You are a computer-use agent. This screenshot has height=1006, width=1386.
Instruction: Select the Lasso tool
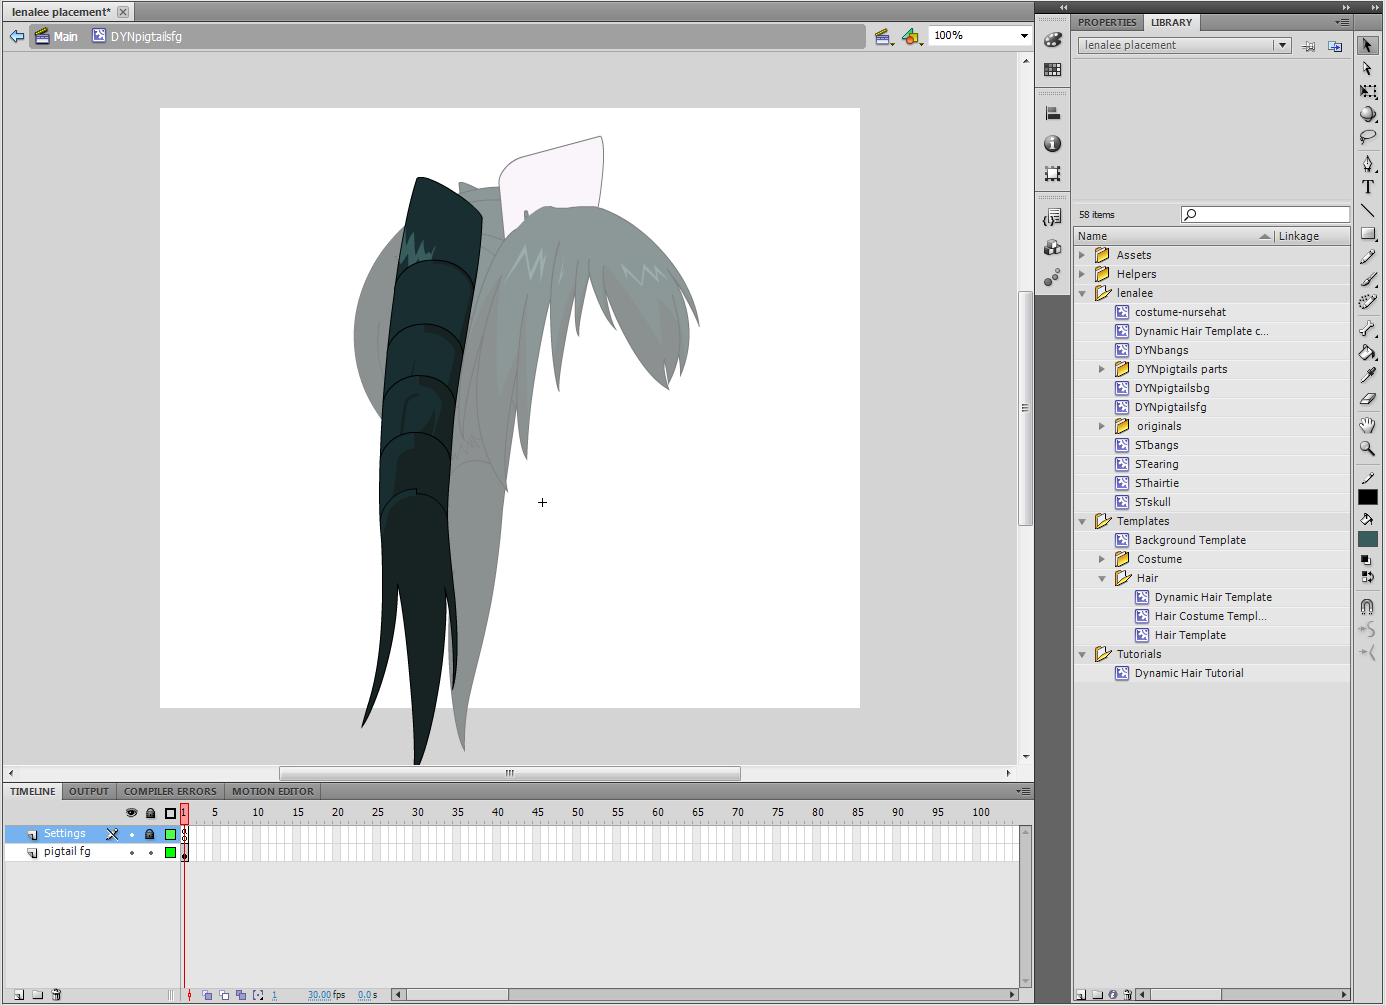point(1367,137)
